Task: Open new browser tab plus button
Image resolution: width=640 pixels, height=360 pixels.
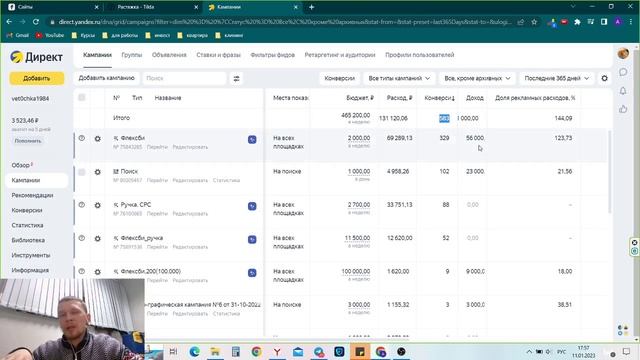Action: point(311,7)
